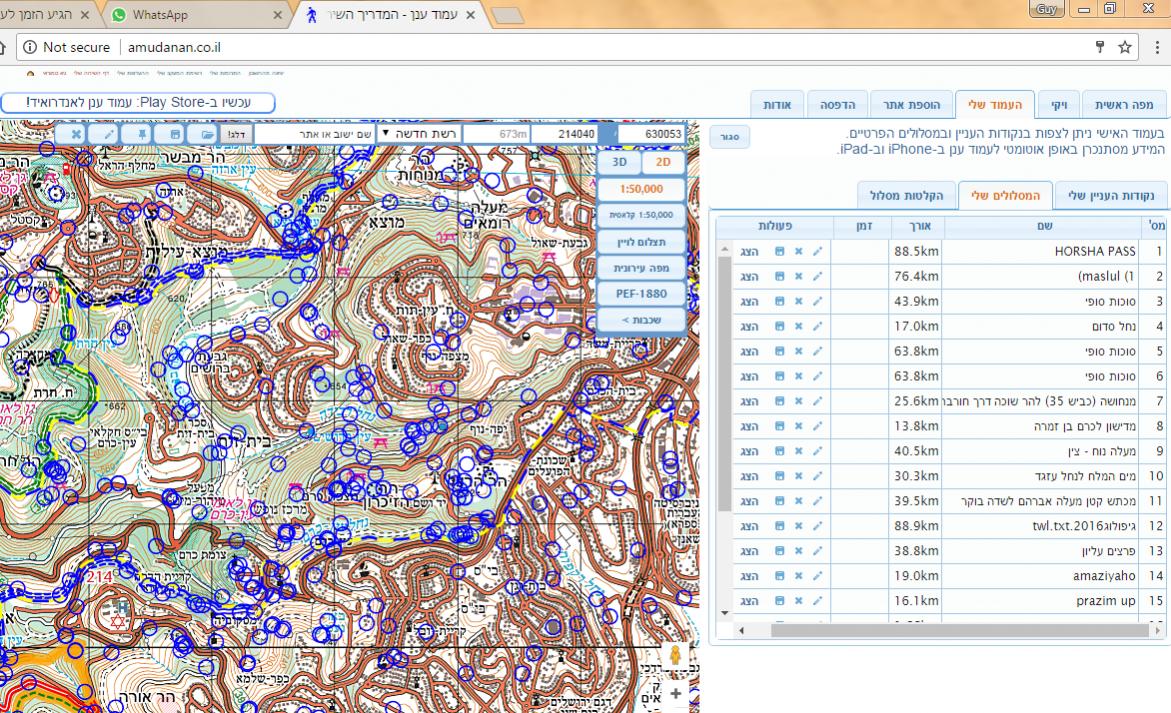Select the PEF-1880 historical map layer
The width and height of the screenshot is (1171, 713).
click(641, 293)
